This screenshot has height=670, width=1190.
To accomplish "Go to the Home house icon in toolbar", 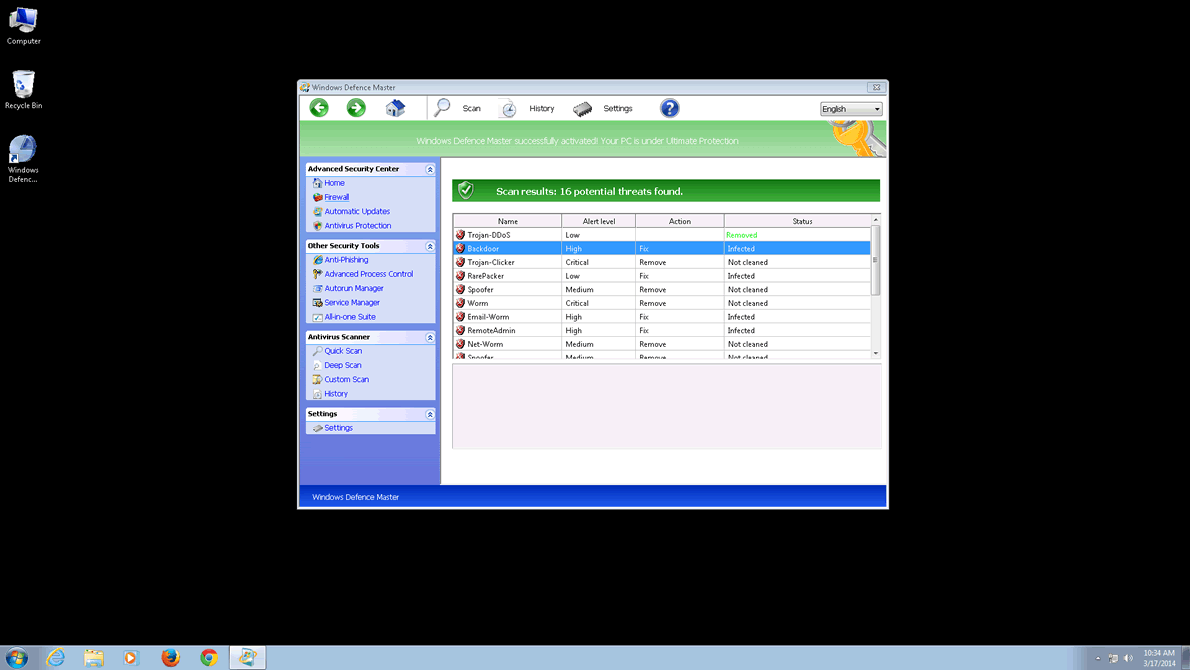I will click(395, 108).
